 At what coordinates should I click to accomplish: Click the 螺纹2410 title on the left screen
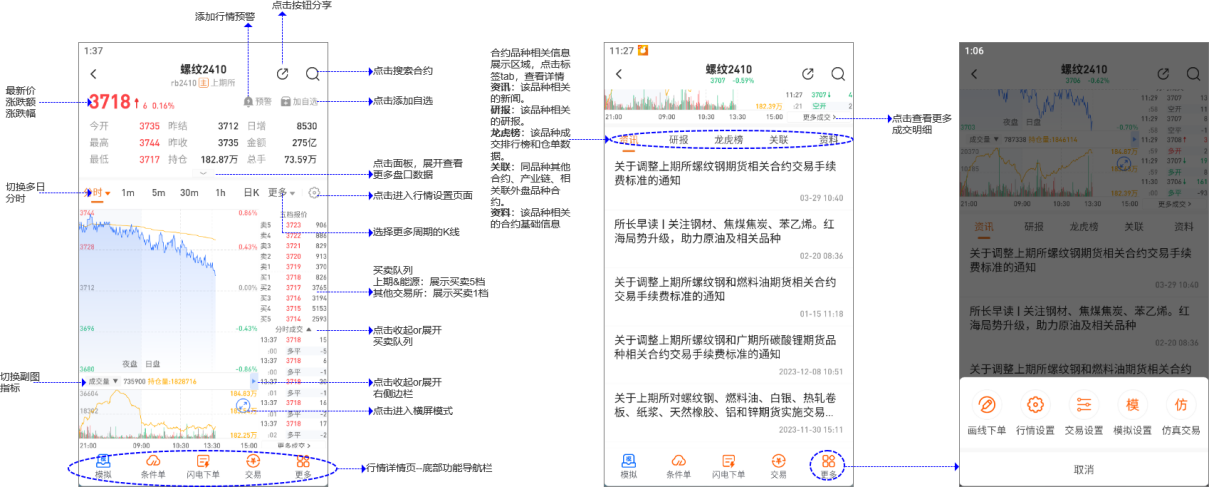(x=203, y=68)
